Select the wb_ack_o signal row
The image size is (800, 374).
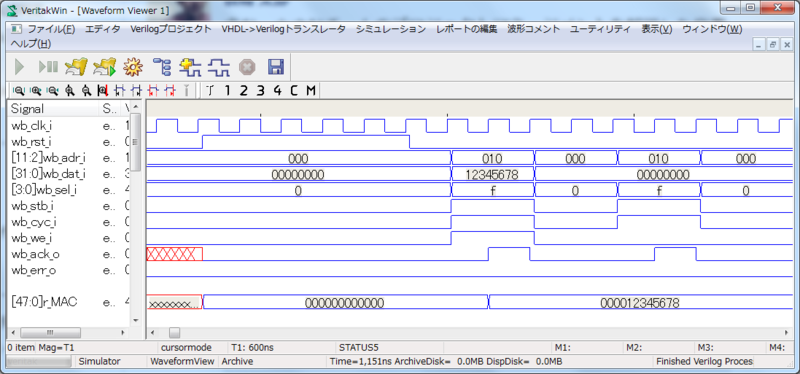[69, 254]
